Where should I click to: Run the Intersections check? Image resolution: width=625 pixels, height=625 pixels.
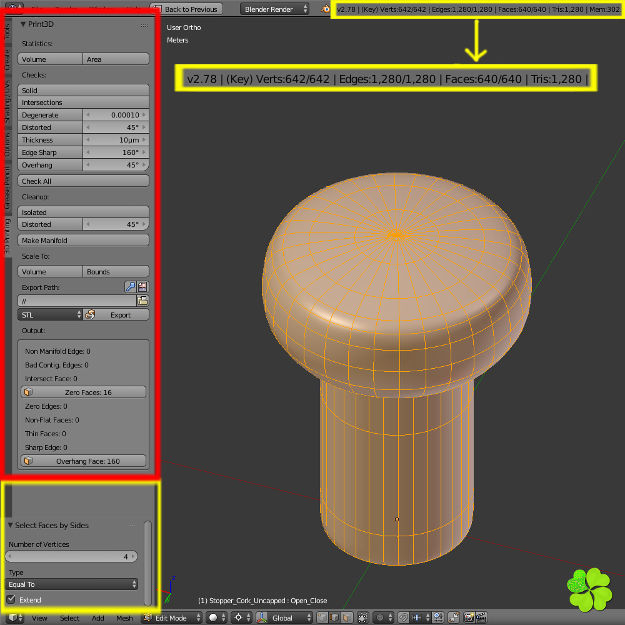coord(83,102)
